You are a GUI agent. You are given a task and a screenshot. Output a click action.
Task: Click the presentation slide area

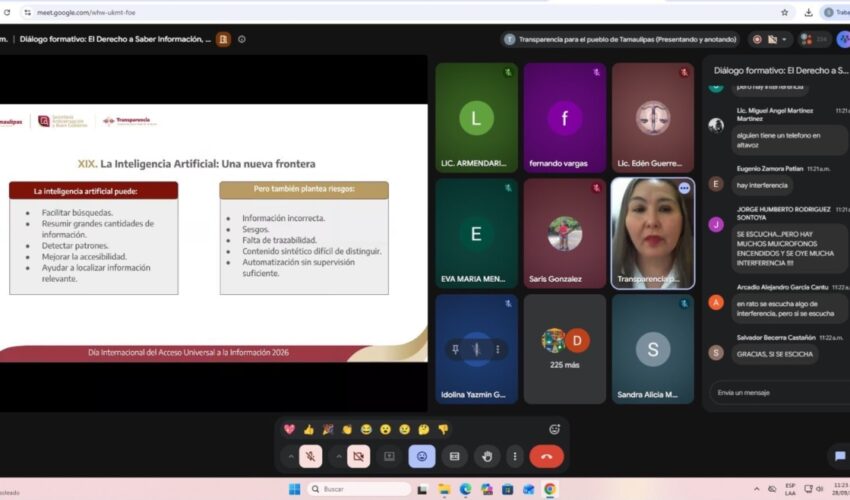[x=214, y=233]
